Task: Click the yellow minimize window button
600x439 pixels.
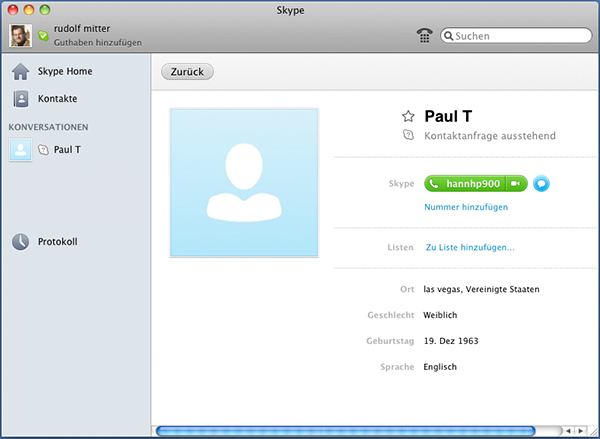Action: pyautogui.click(x=29, y=10)
